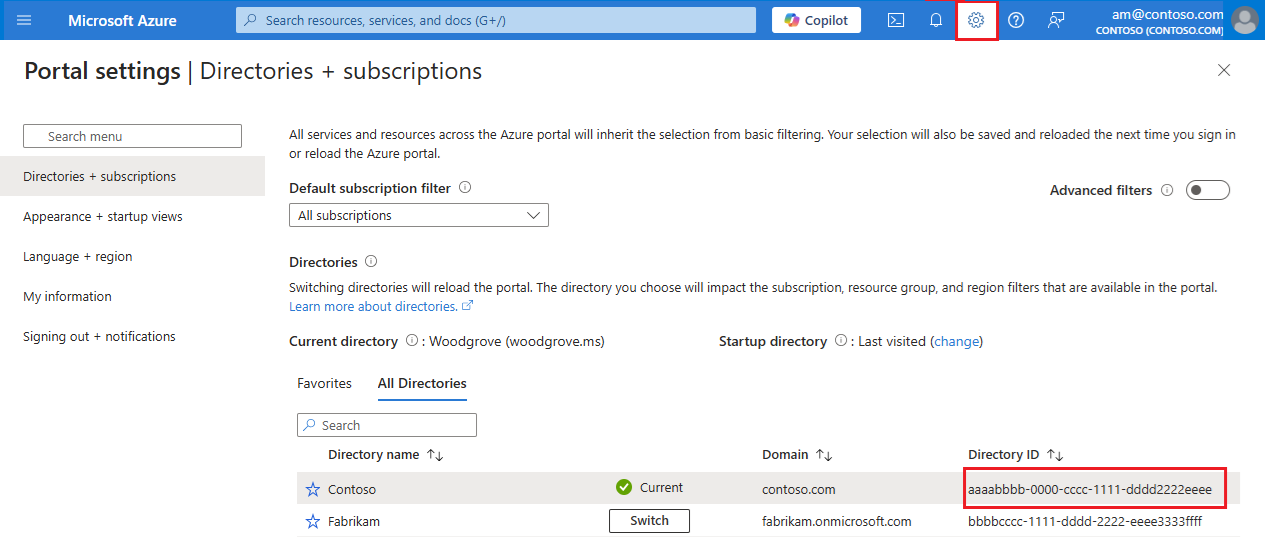1265x552 pixels.
Task: Switch to the All Directories tab
Action: point(422,383)
